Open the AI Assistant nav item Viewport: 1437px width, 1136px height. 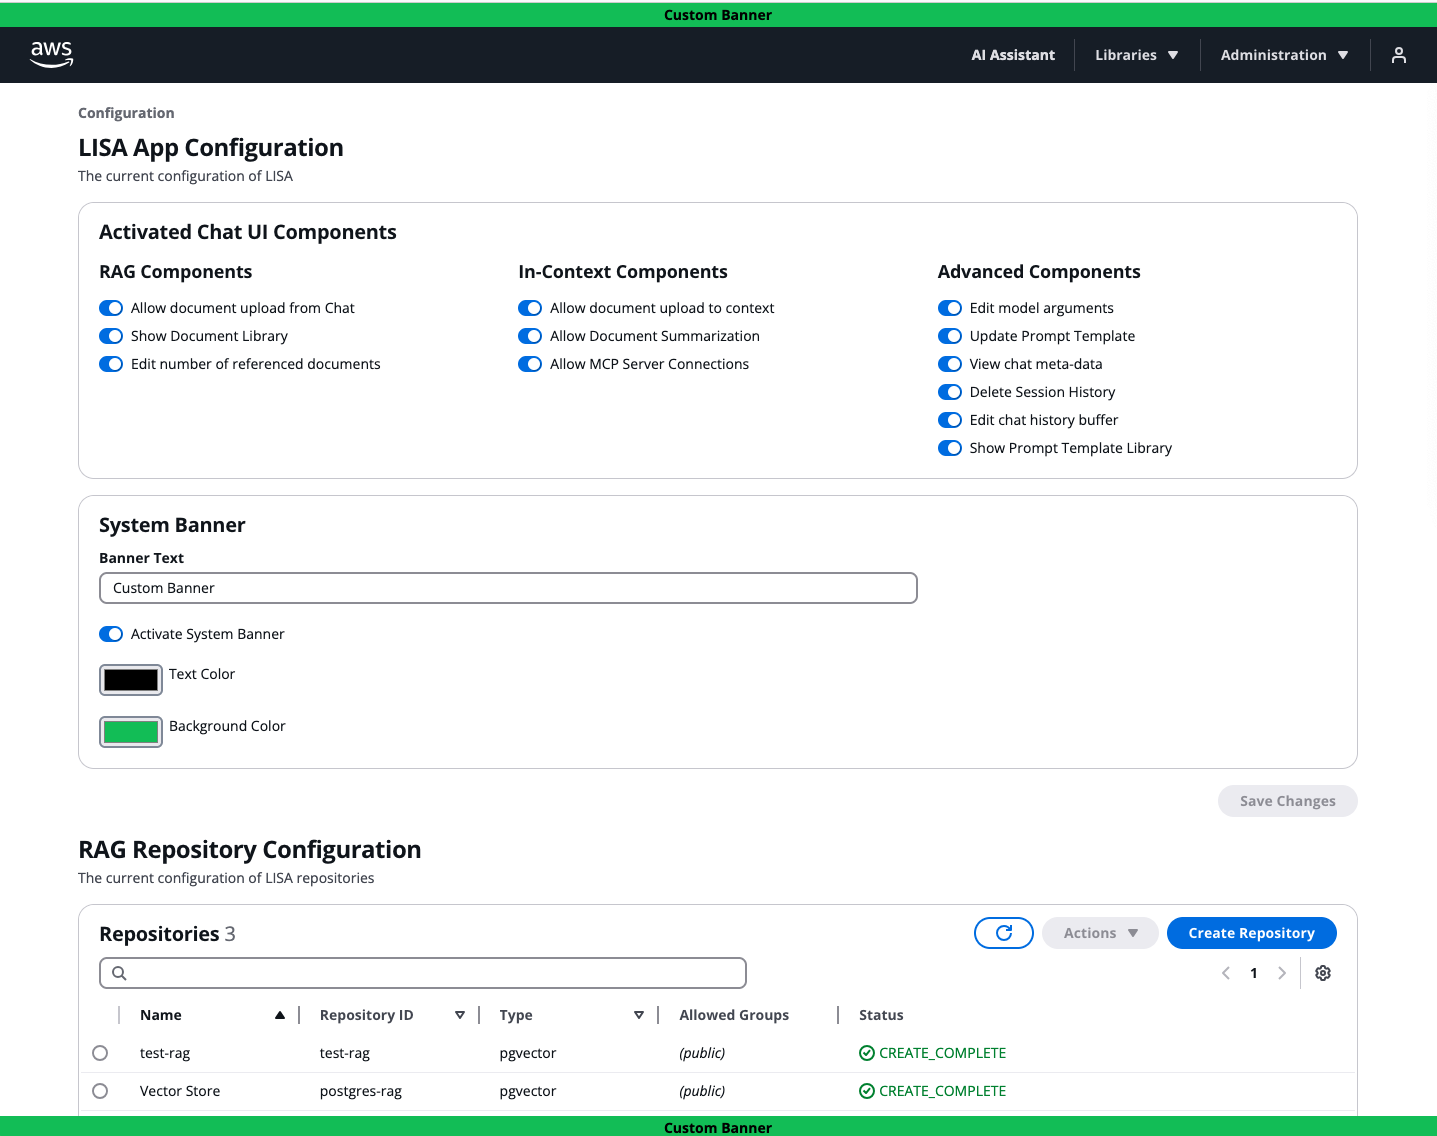pyautogui.click(x=1013, y=55)
